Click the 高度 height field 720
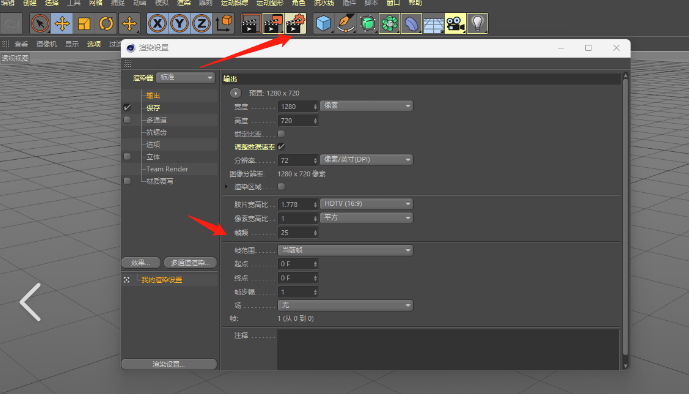The width and height of the screenshot is (689, 394). click(298, 120)
